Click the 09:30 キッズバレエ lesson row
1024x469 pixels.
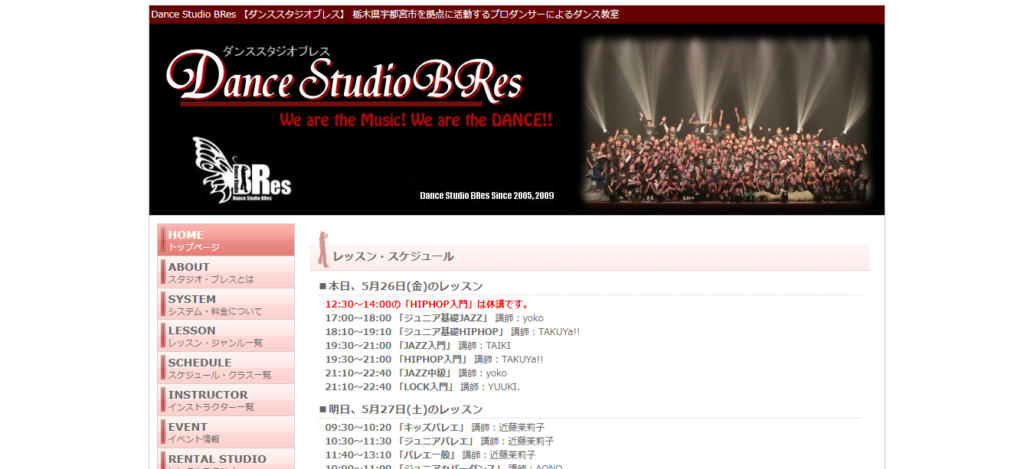tap(435, 428)
